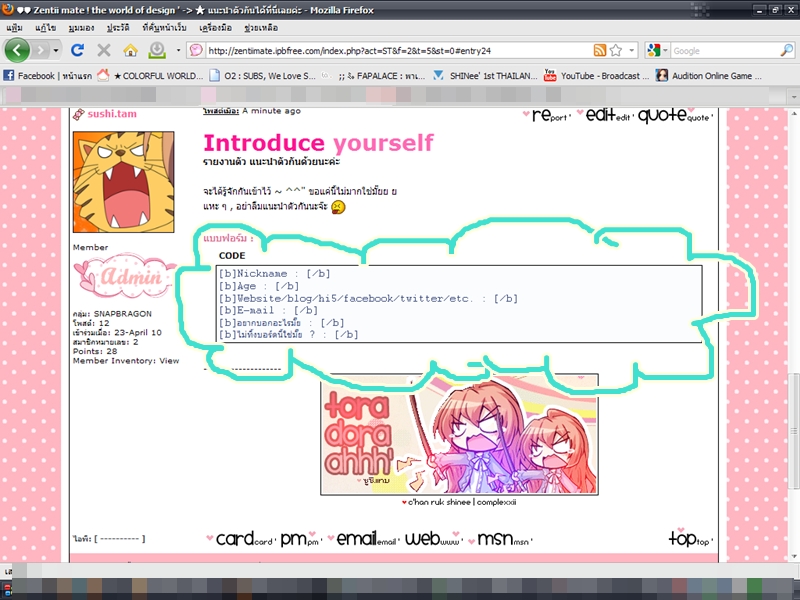Screen dimensions: 800x600
Task: Click the quote button on the post
Action: tap(674, 116)
